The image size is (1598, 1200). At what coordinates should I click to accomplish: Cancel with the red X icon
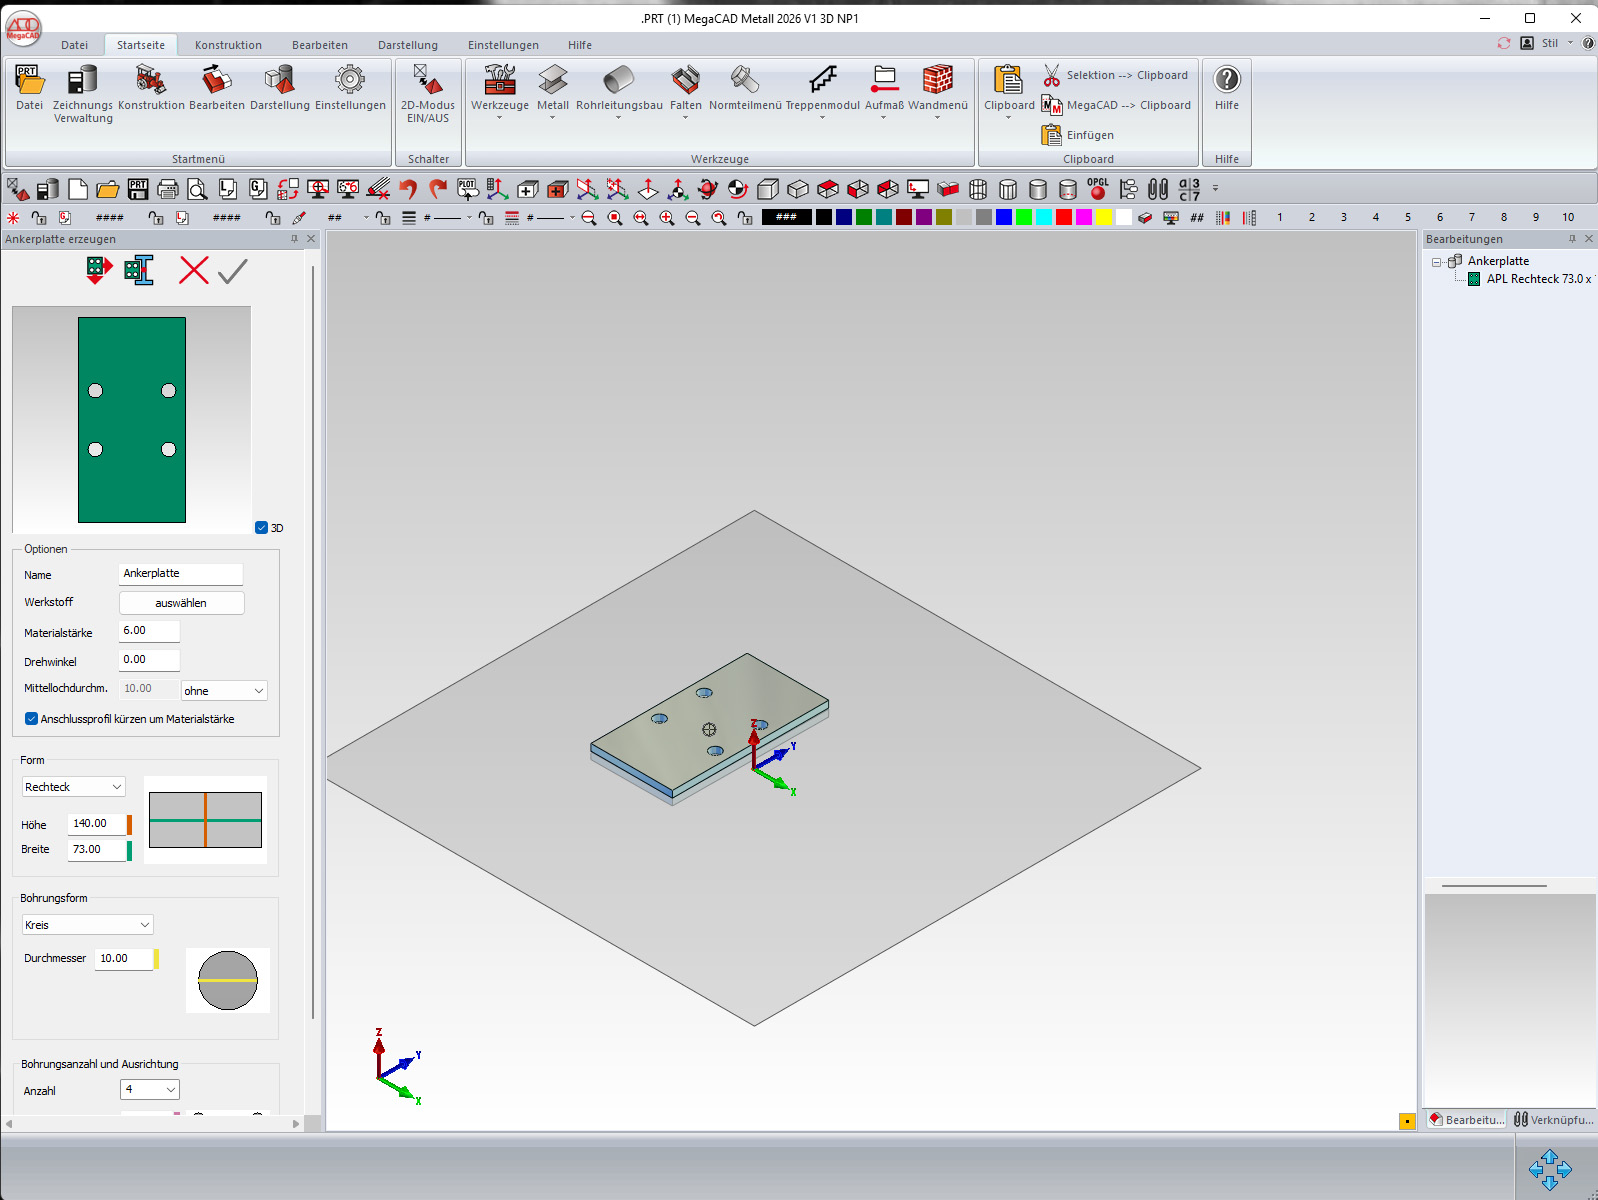coord(193,270)
